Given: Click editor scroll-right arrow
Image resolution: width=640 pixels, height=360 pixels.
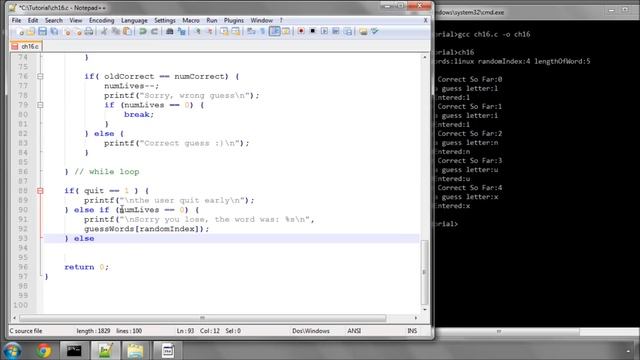Looking at the screenshot, I should click(416, 318).
